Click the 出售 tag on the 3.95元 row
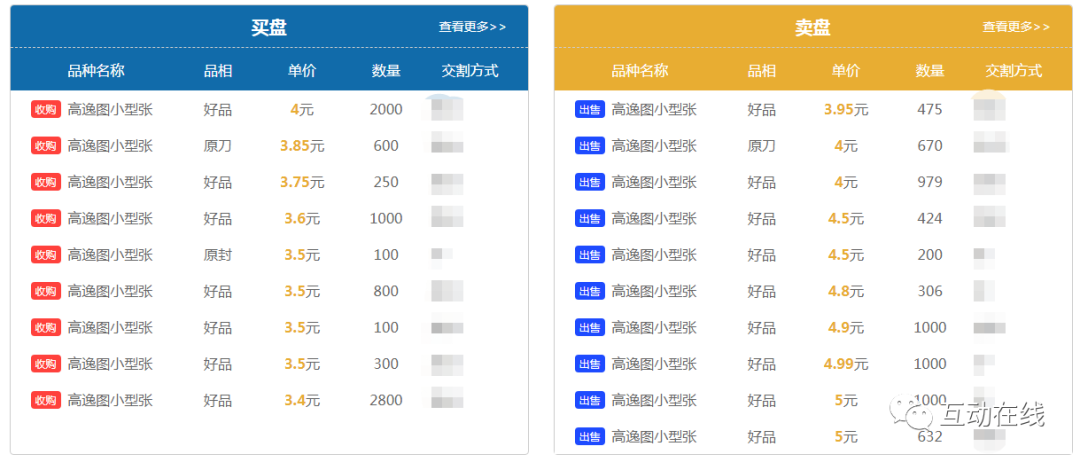The image size is (1080, 462). [x=590, y=109]
